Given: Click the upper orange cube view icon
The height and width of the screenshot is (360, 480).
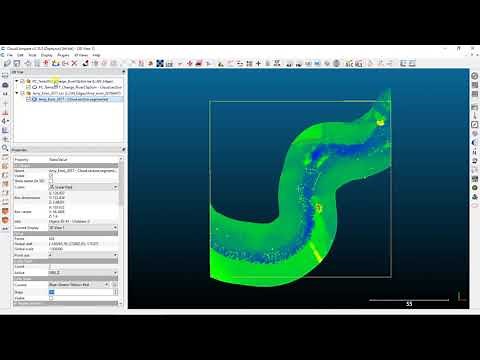Looking at the screenshot, I should pos(5,211).
